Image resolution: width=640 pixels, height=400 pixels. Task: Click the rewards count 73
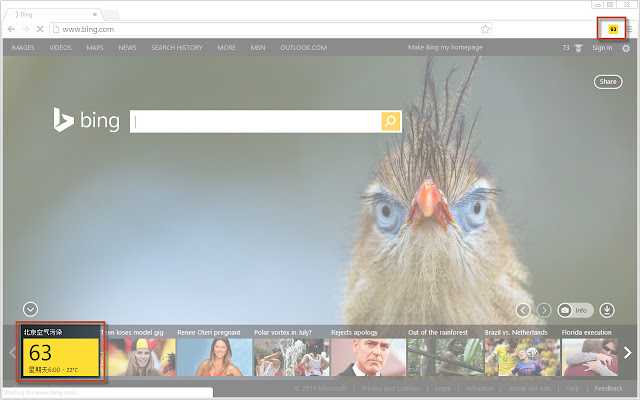(x=566, y=48)
